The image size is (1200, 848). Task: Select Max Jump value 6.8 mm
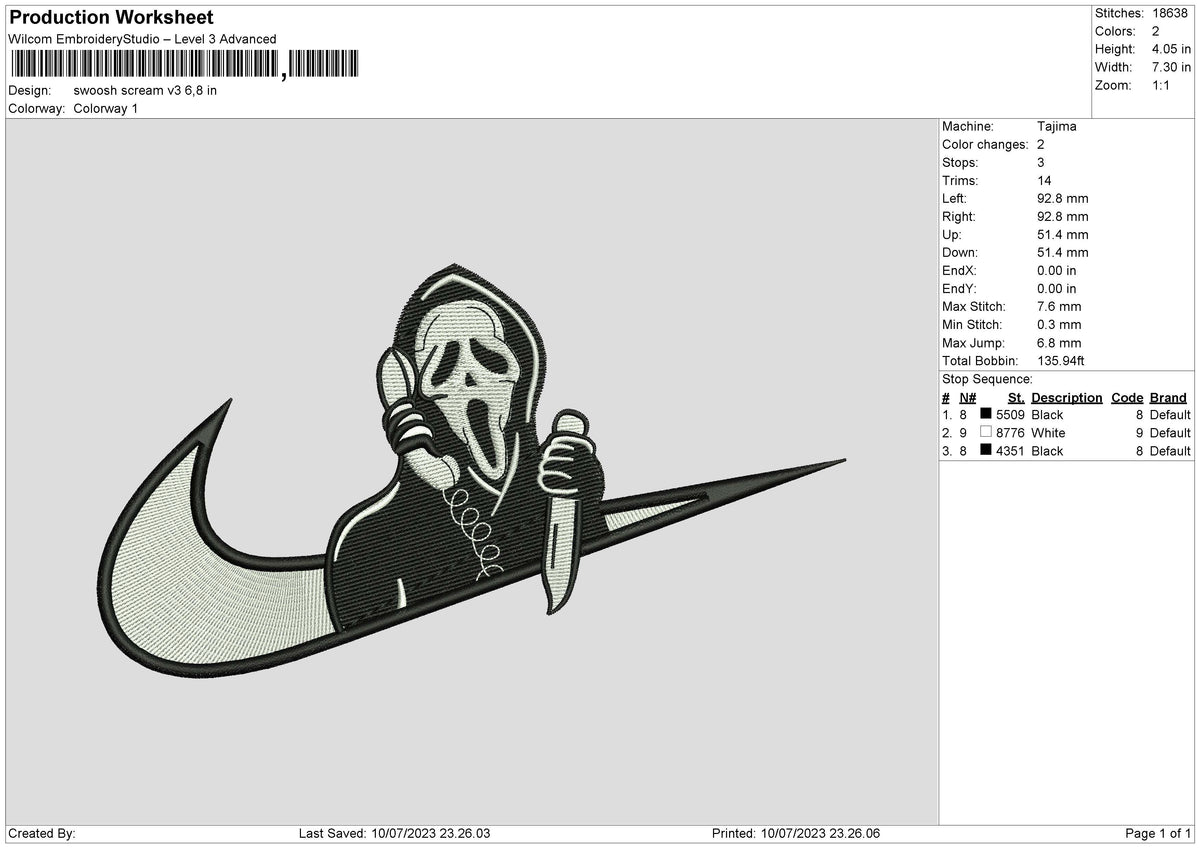click(x=1059, y=343)
